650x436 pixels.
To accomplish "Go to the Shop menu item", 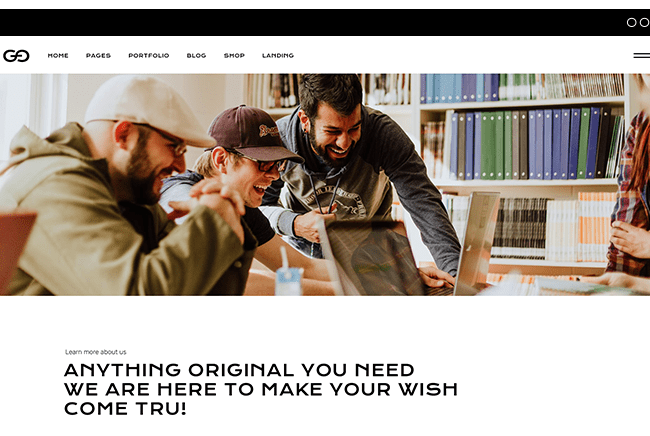I will (234, 56).
